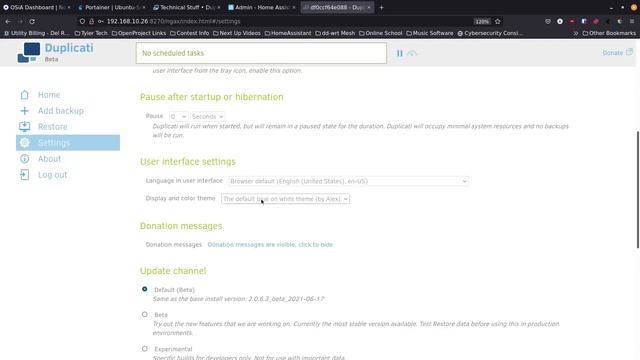Image resolution: width=640 pixels, height=360 pixels.
Task: Click the About info icon
Action: tap(24, 159)
